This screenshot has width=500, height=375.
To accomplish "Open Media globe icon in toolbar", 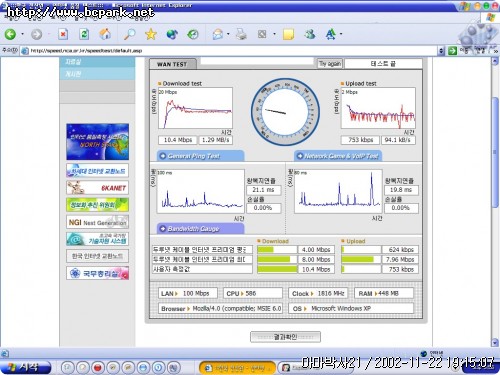I will tap(172, 34).
